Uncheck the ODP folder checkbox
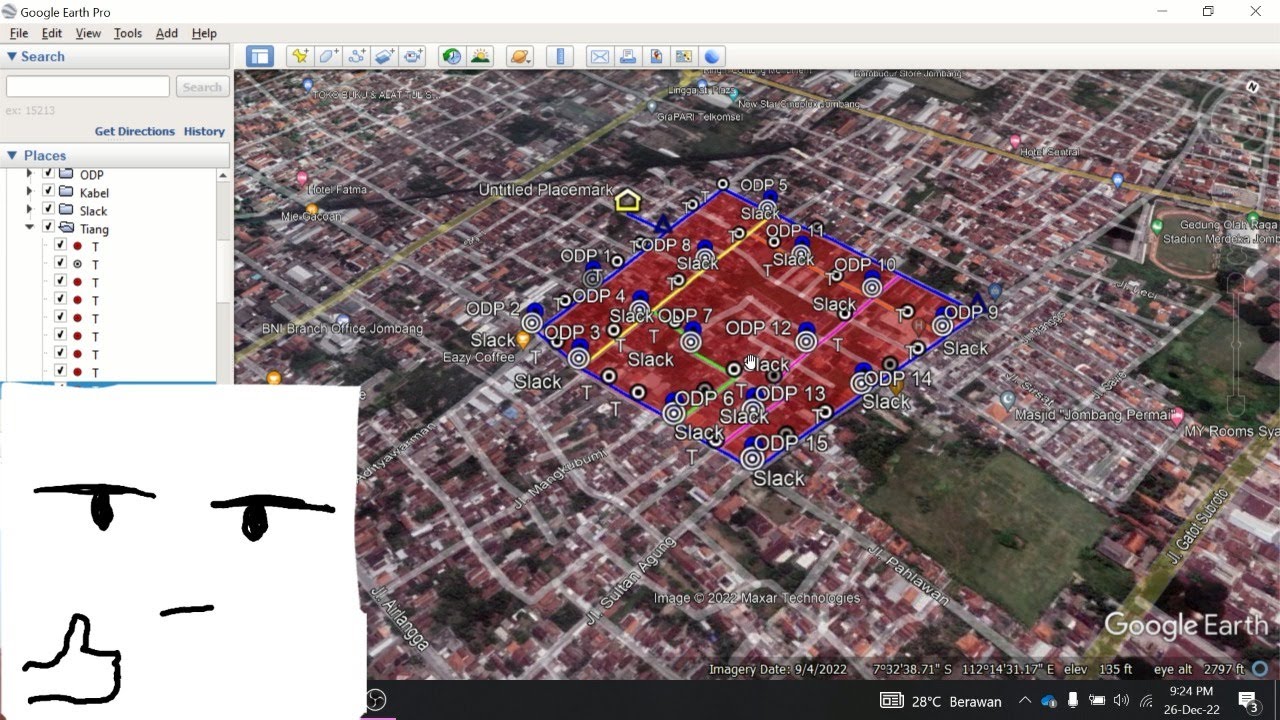This screenshot has height=720, width=1280. [47, 174]
